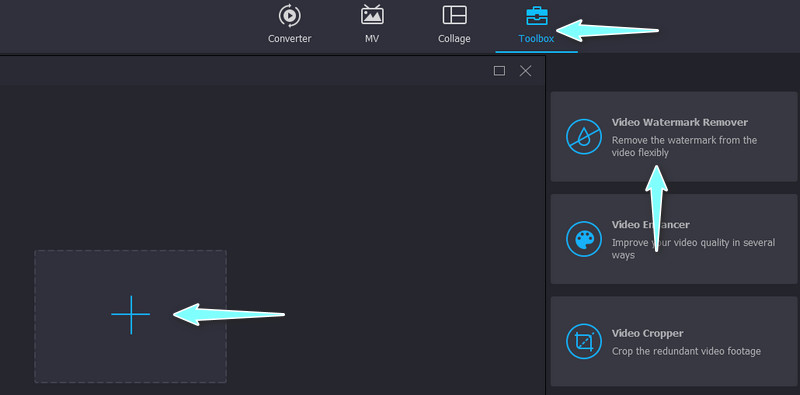This screenshot has height=395, width=800.
Task: Click the watermark droplet icon
Action: coord(584,137)
